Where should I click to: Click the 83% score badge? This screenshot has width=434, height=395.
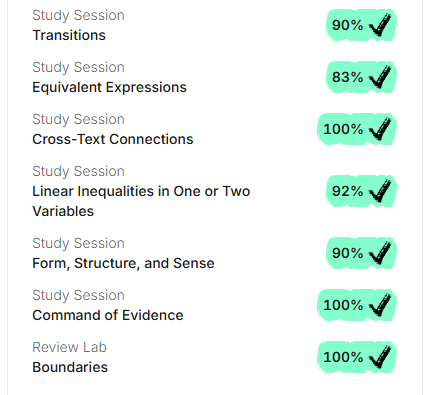tap(361, 77)
